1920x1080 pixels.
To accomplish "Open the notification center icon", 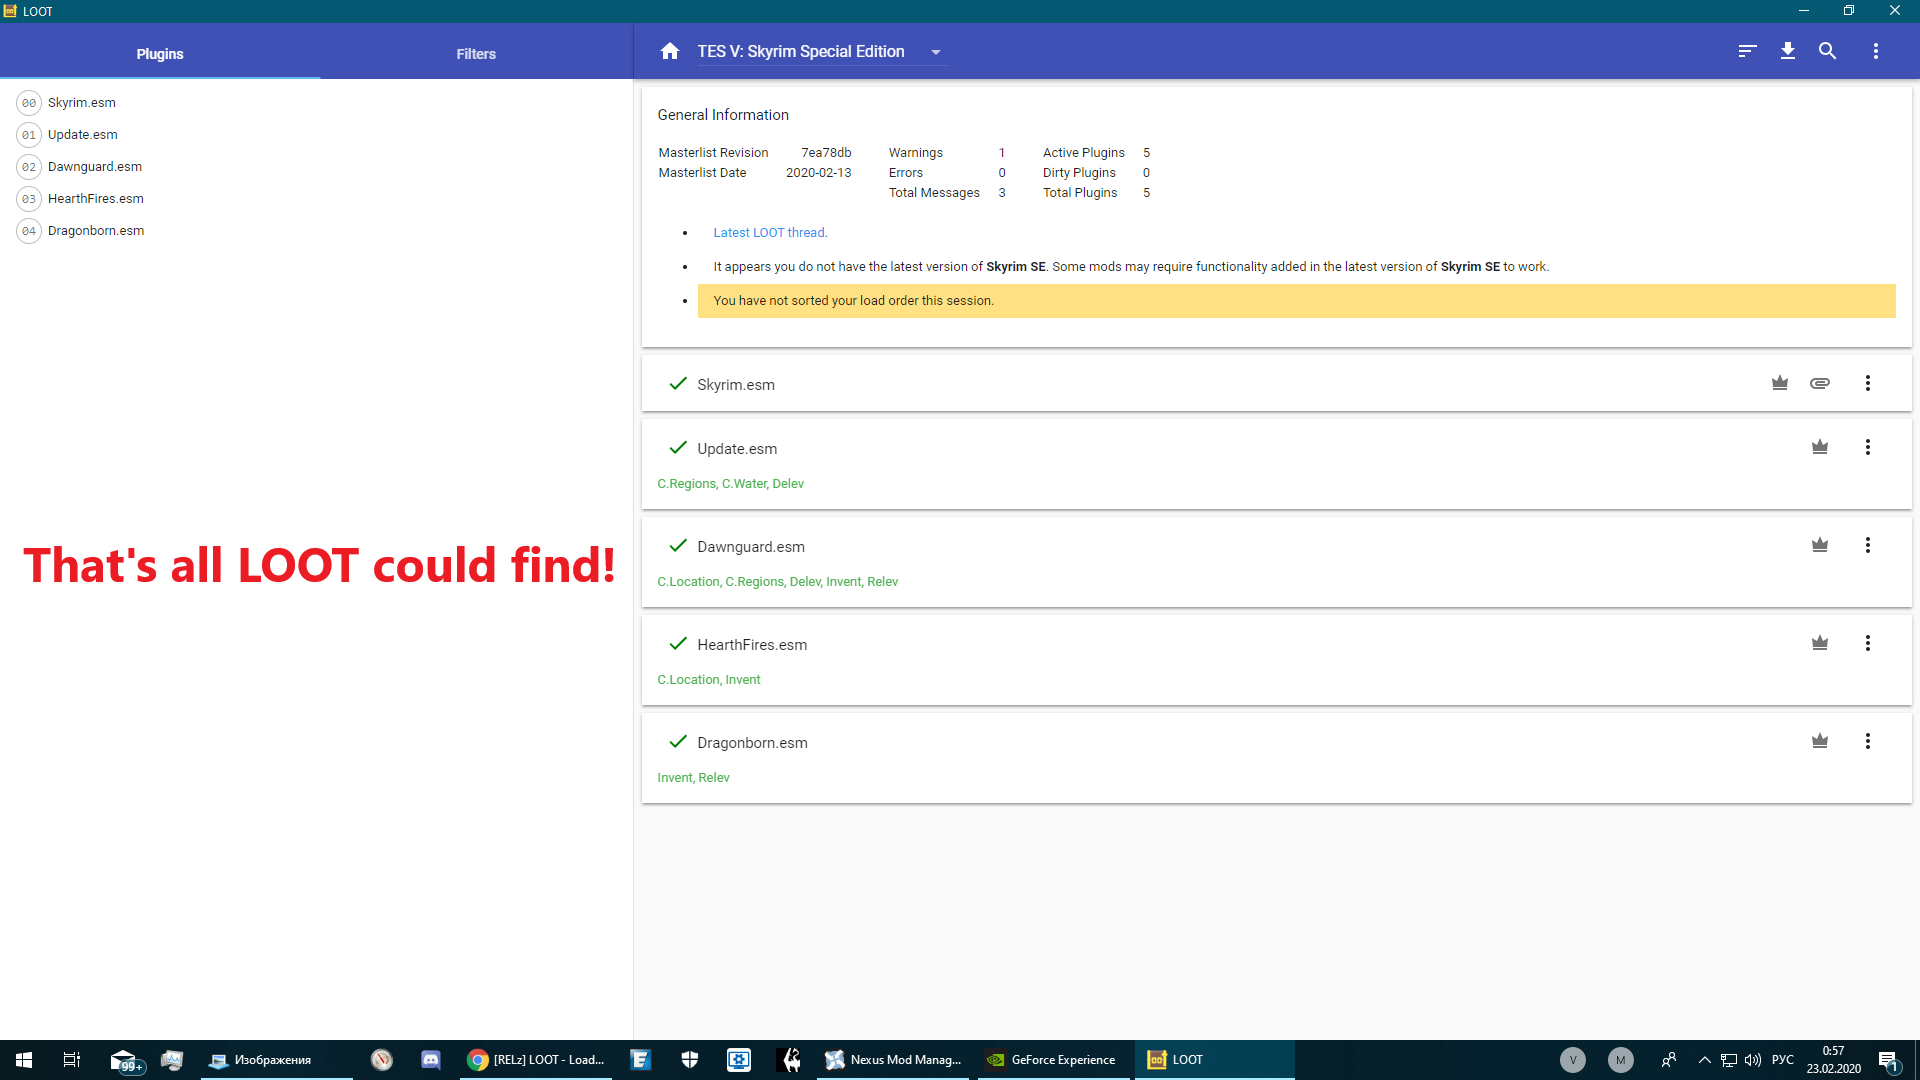I will 1888,1061.
